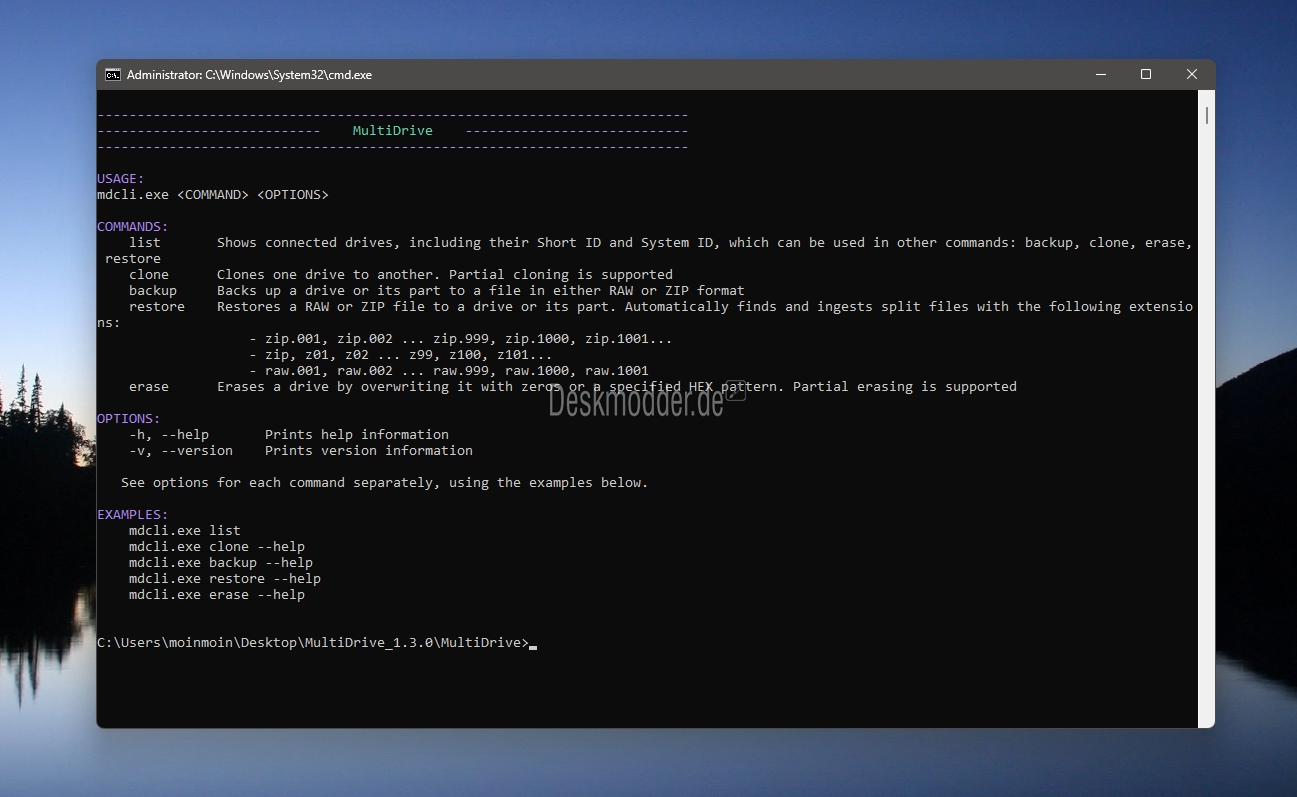Click the 'mdcli.exe clone --help' example
This screenshot has height=797, width=1297.
(216, 547)
